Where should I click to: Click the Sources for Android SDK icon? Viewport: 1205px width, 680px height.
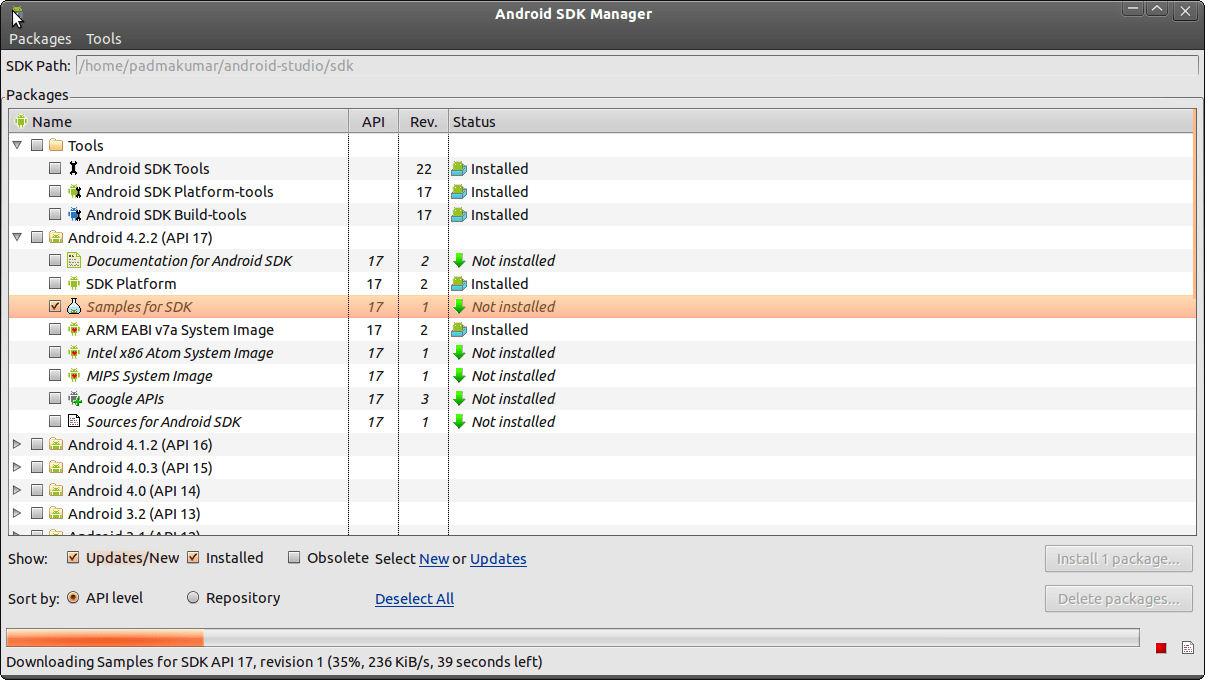coord(73,422)
